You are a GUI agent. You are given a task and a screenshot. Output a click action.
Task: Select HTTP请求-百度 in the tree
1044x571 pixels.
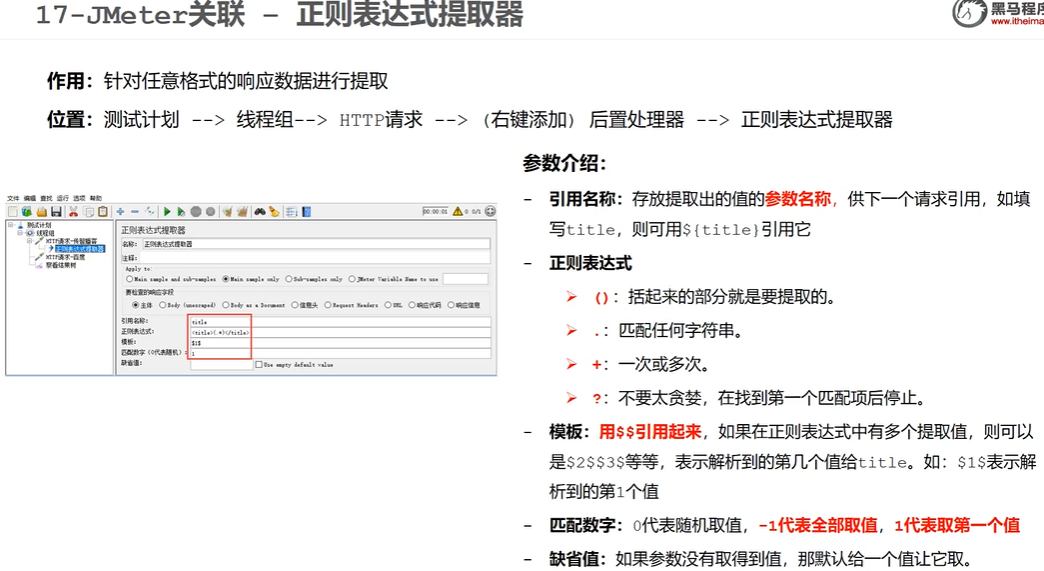click(x=65, y=257)
